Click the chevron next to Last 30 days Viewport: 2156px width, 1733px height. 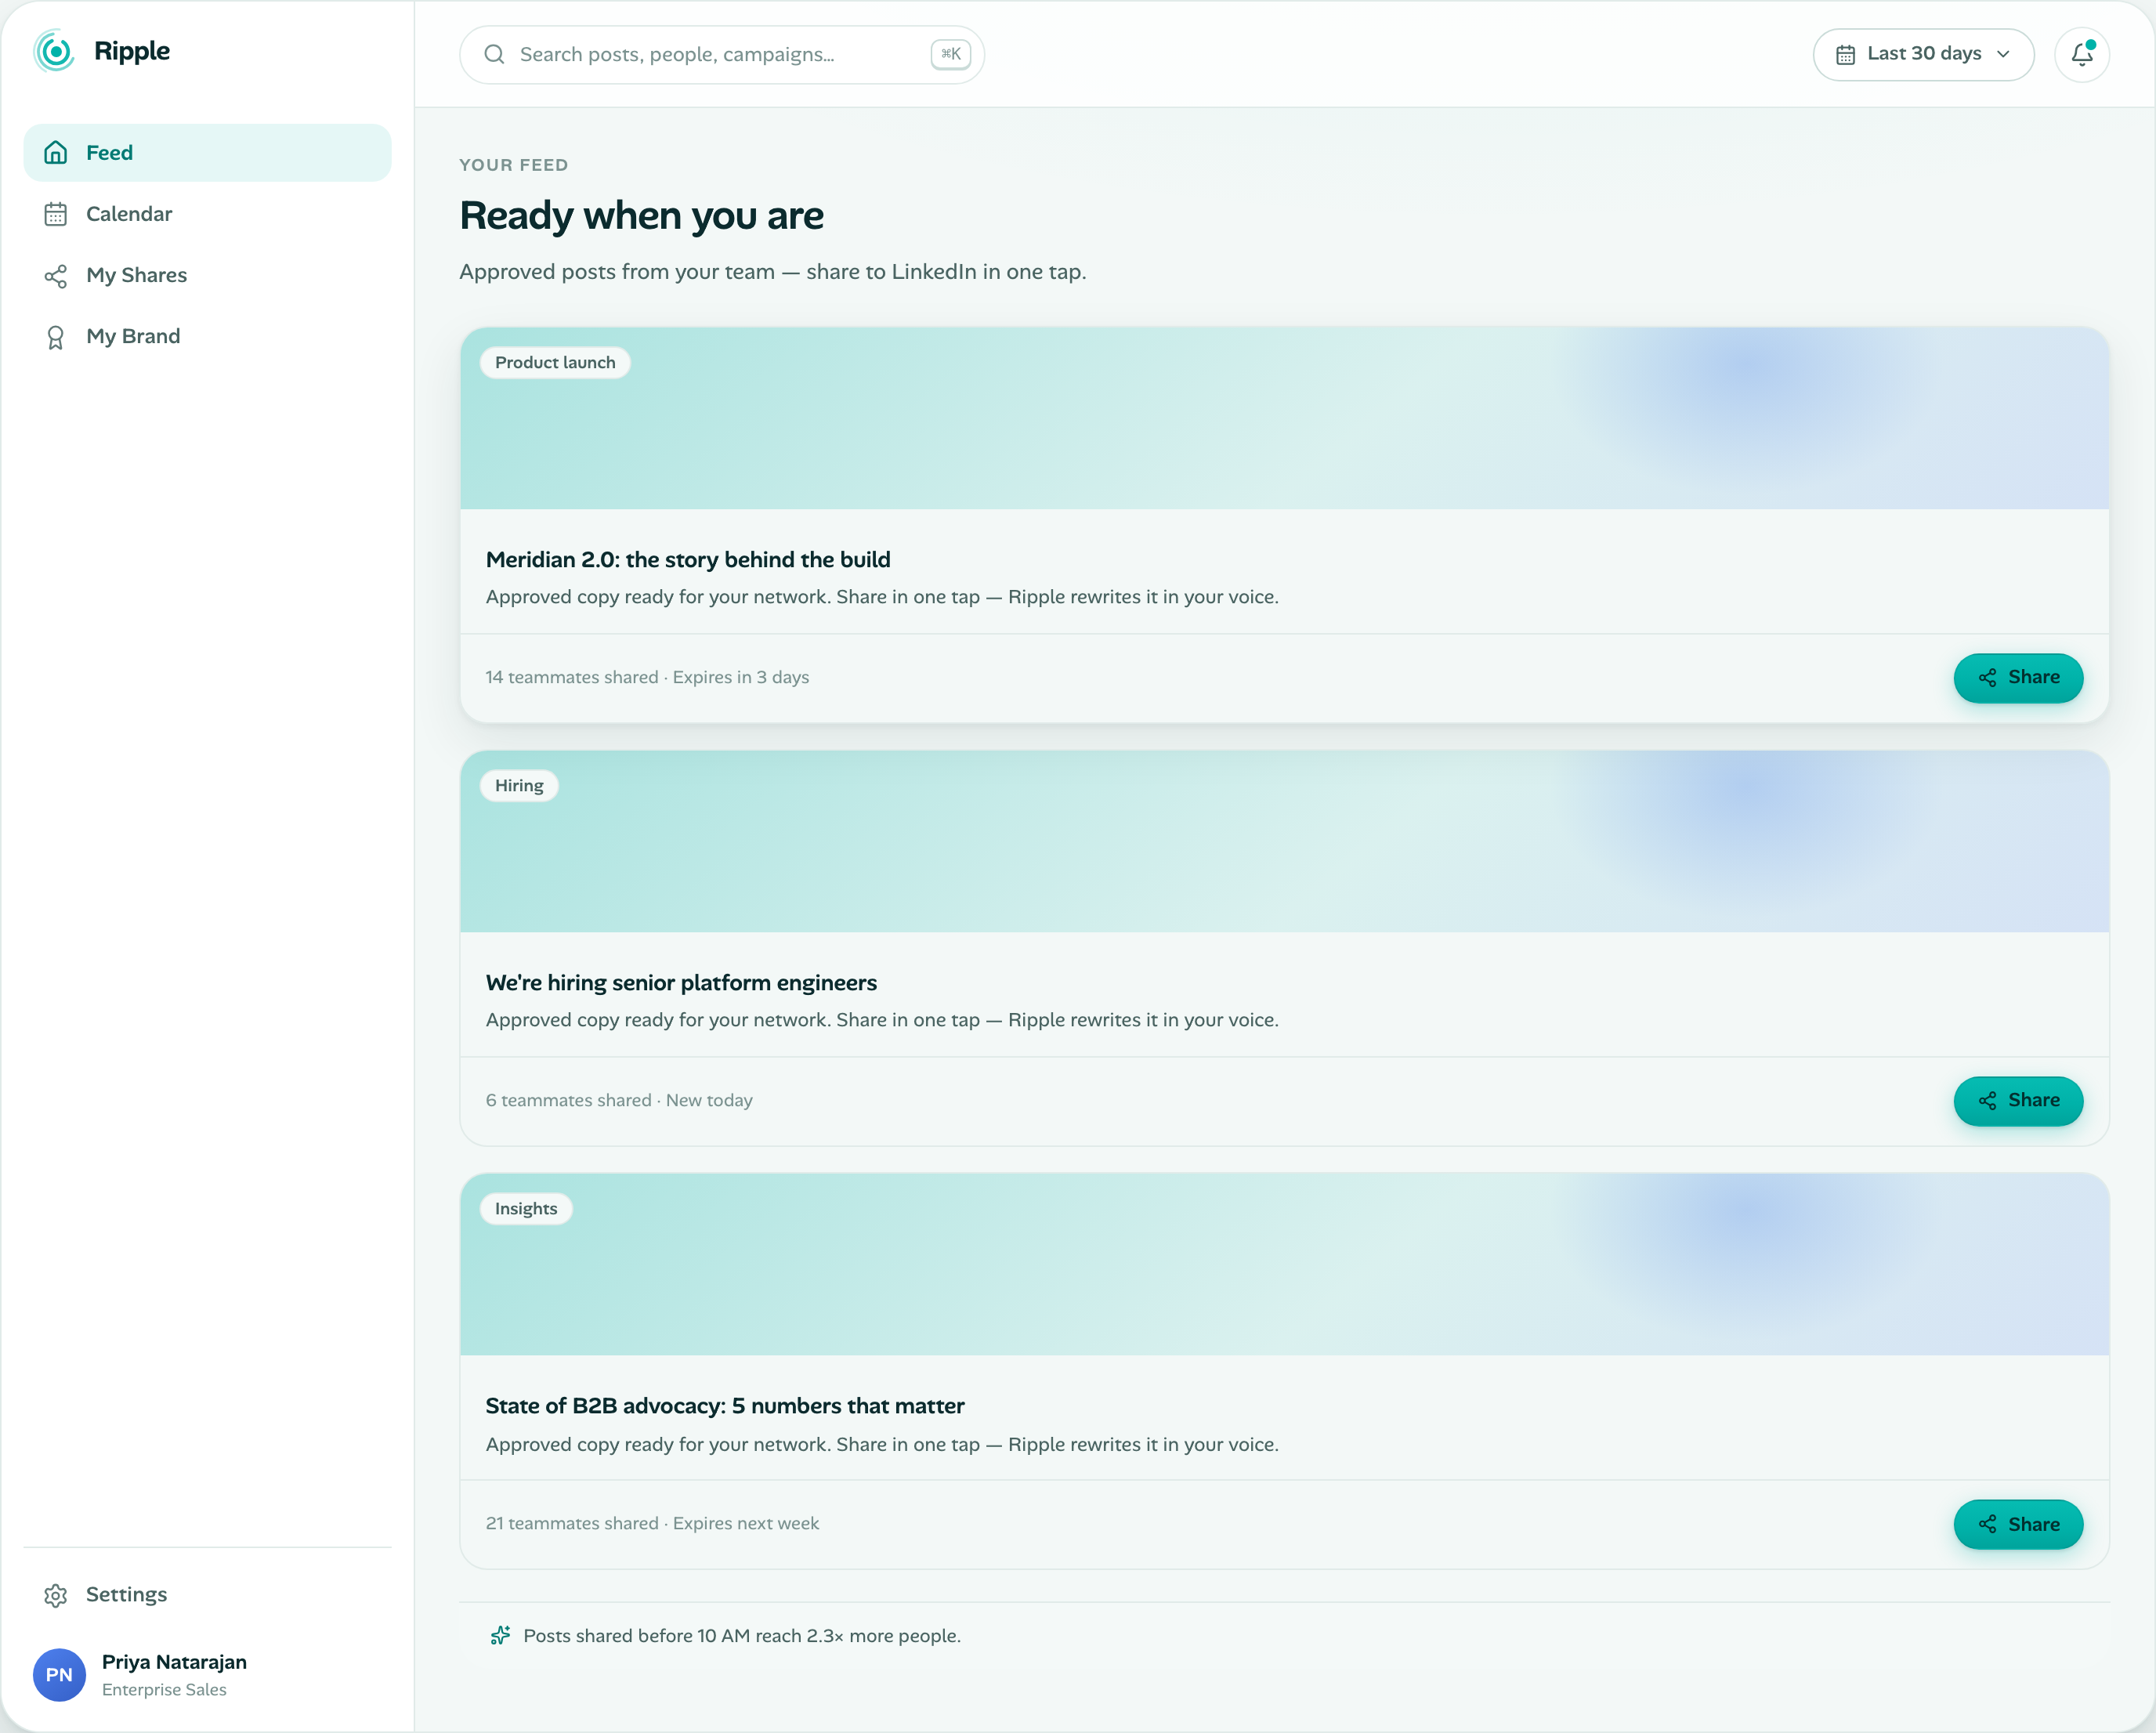pyautogui.click(x=2003, y=54)
